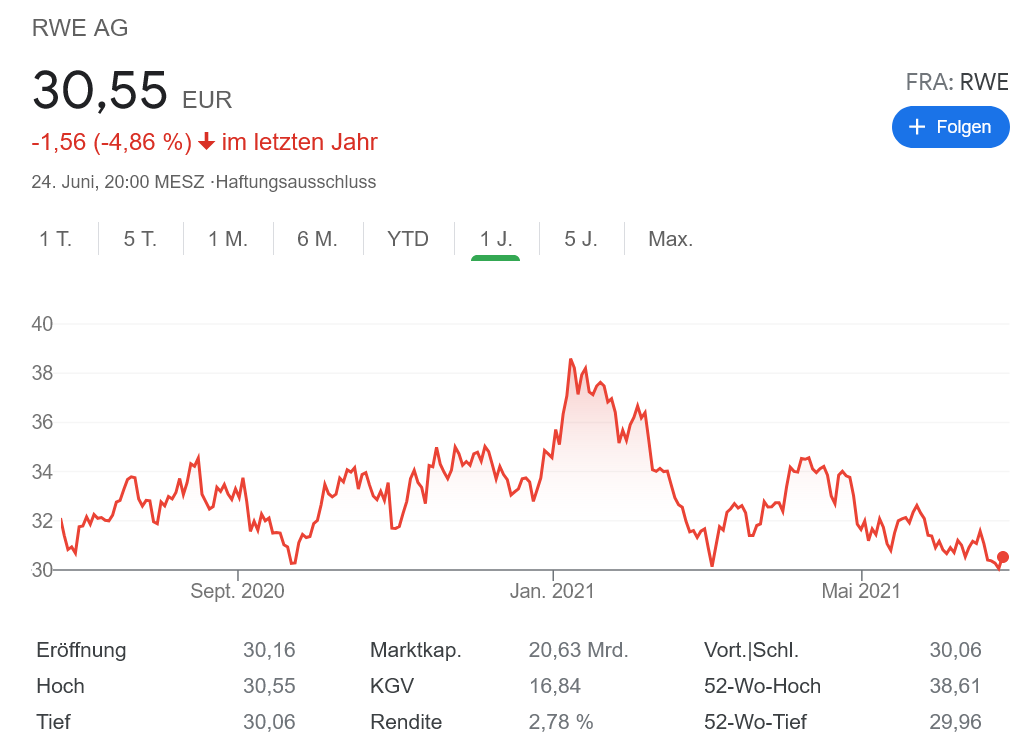Screen dimensions: 1020x756
Task: Switch to the 5 T. time range
Action: click(x=139, y=238)
